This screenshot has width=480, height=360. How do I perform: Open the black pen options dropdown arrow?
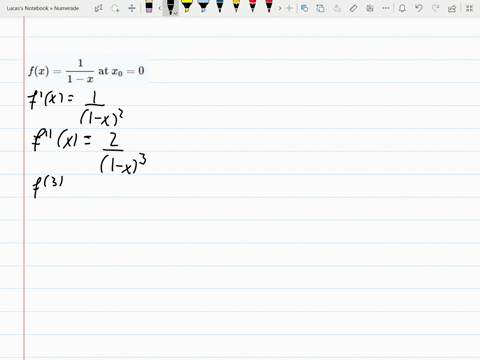(x=176, y=13)
